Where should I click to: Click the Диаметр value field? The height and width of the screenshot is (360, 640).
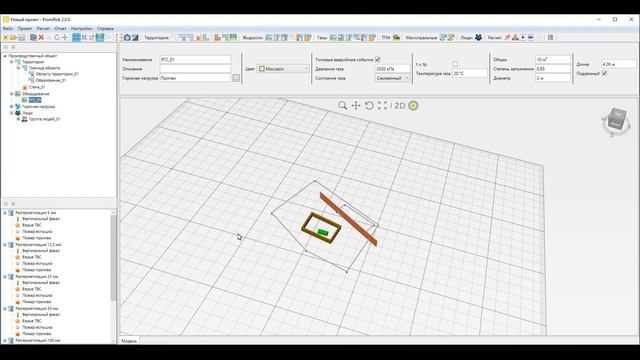pos(553,78)
